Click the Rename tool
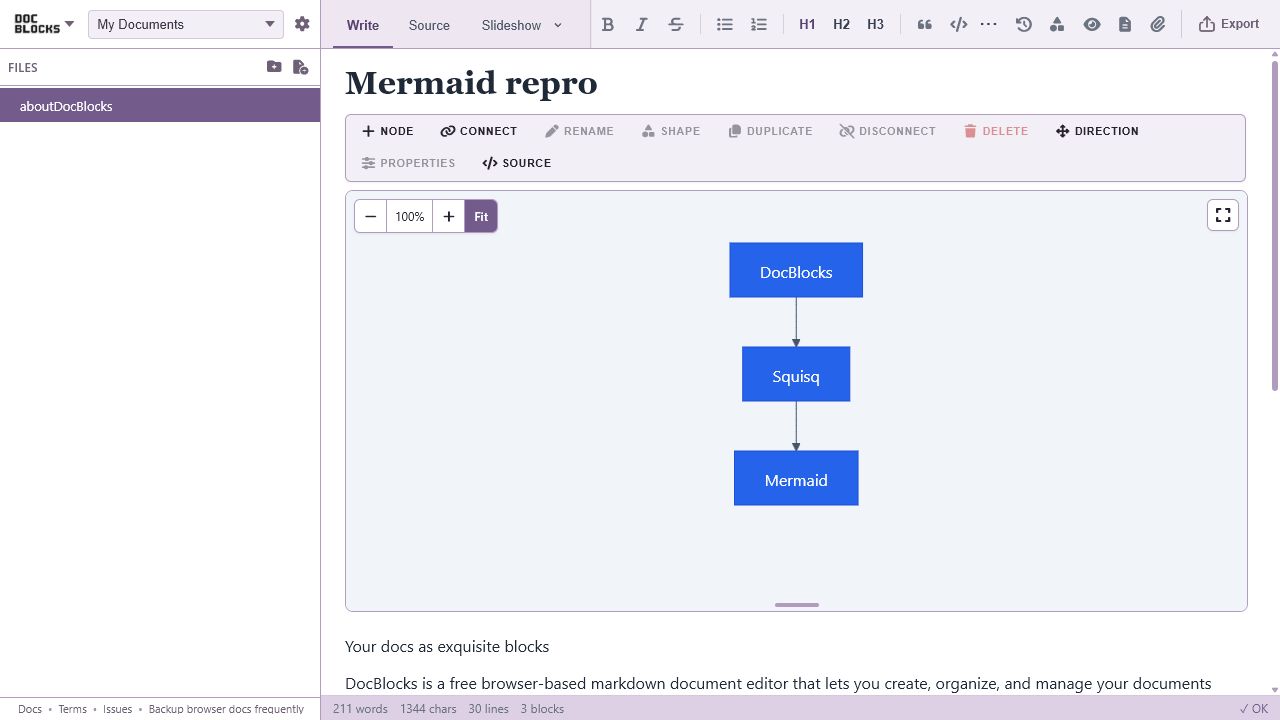Screen dimensions: 1280x720 pyautogui.click(x=579, y=131)
